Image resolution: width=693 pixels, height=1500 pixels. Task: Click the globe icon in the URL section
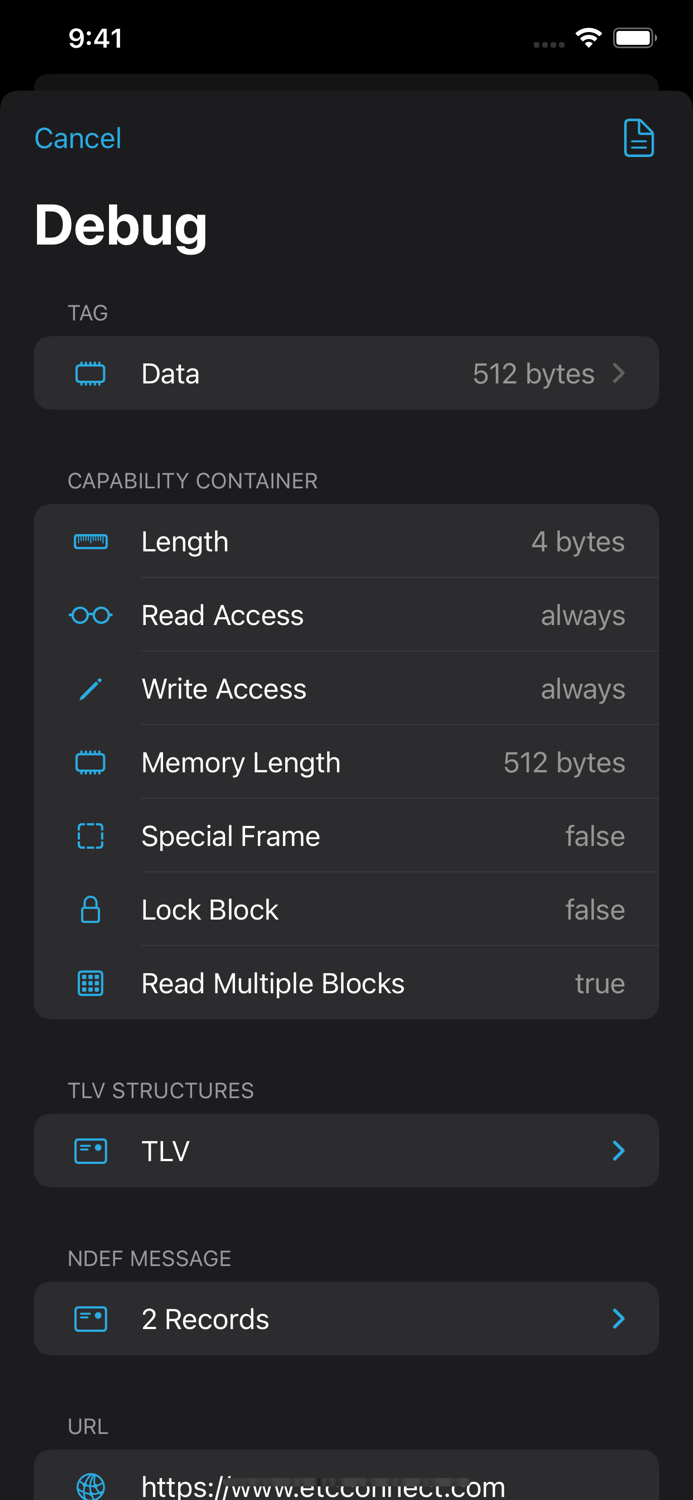point(90,1487)
